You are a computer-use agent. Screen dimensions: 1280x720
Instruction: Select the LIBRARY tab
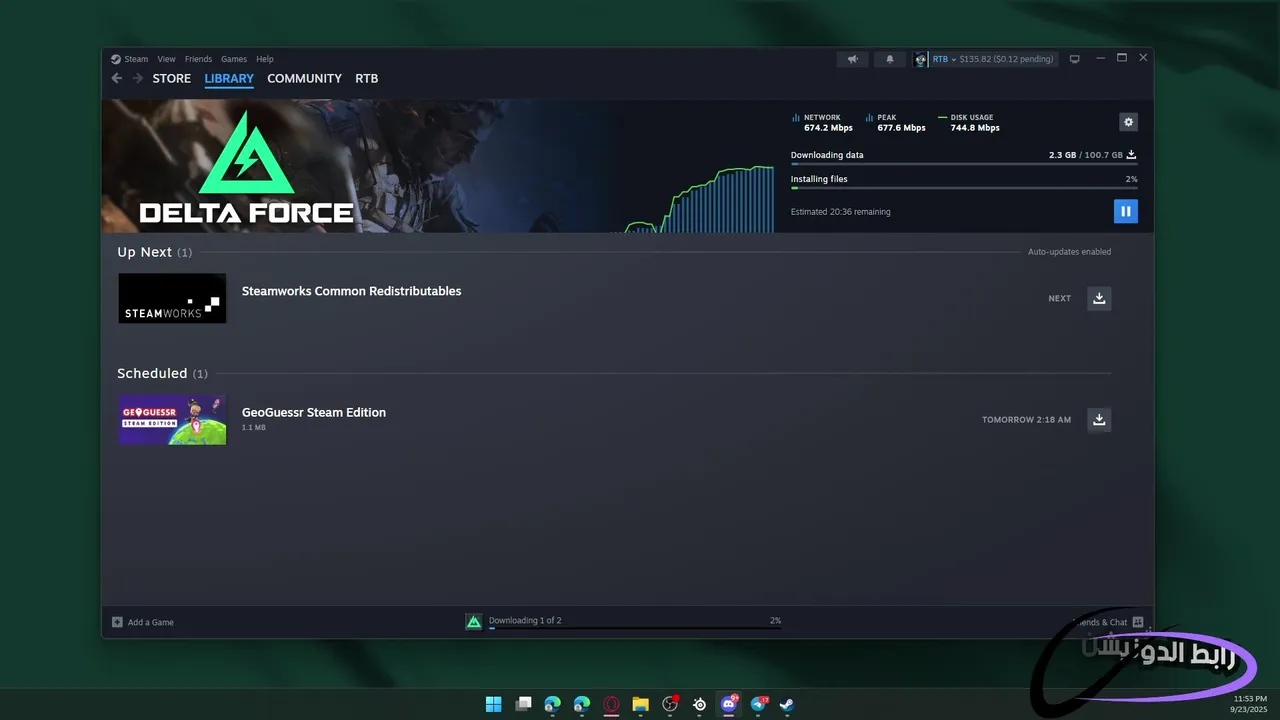229,78
